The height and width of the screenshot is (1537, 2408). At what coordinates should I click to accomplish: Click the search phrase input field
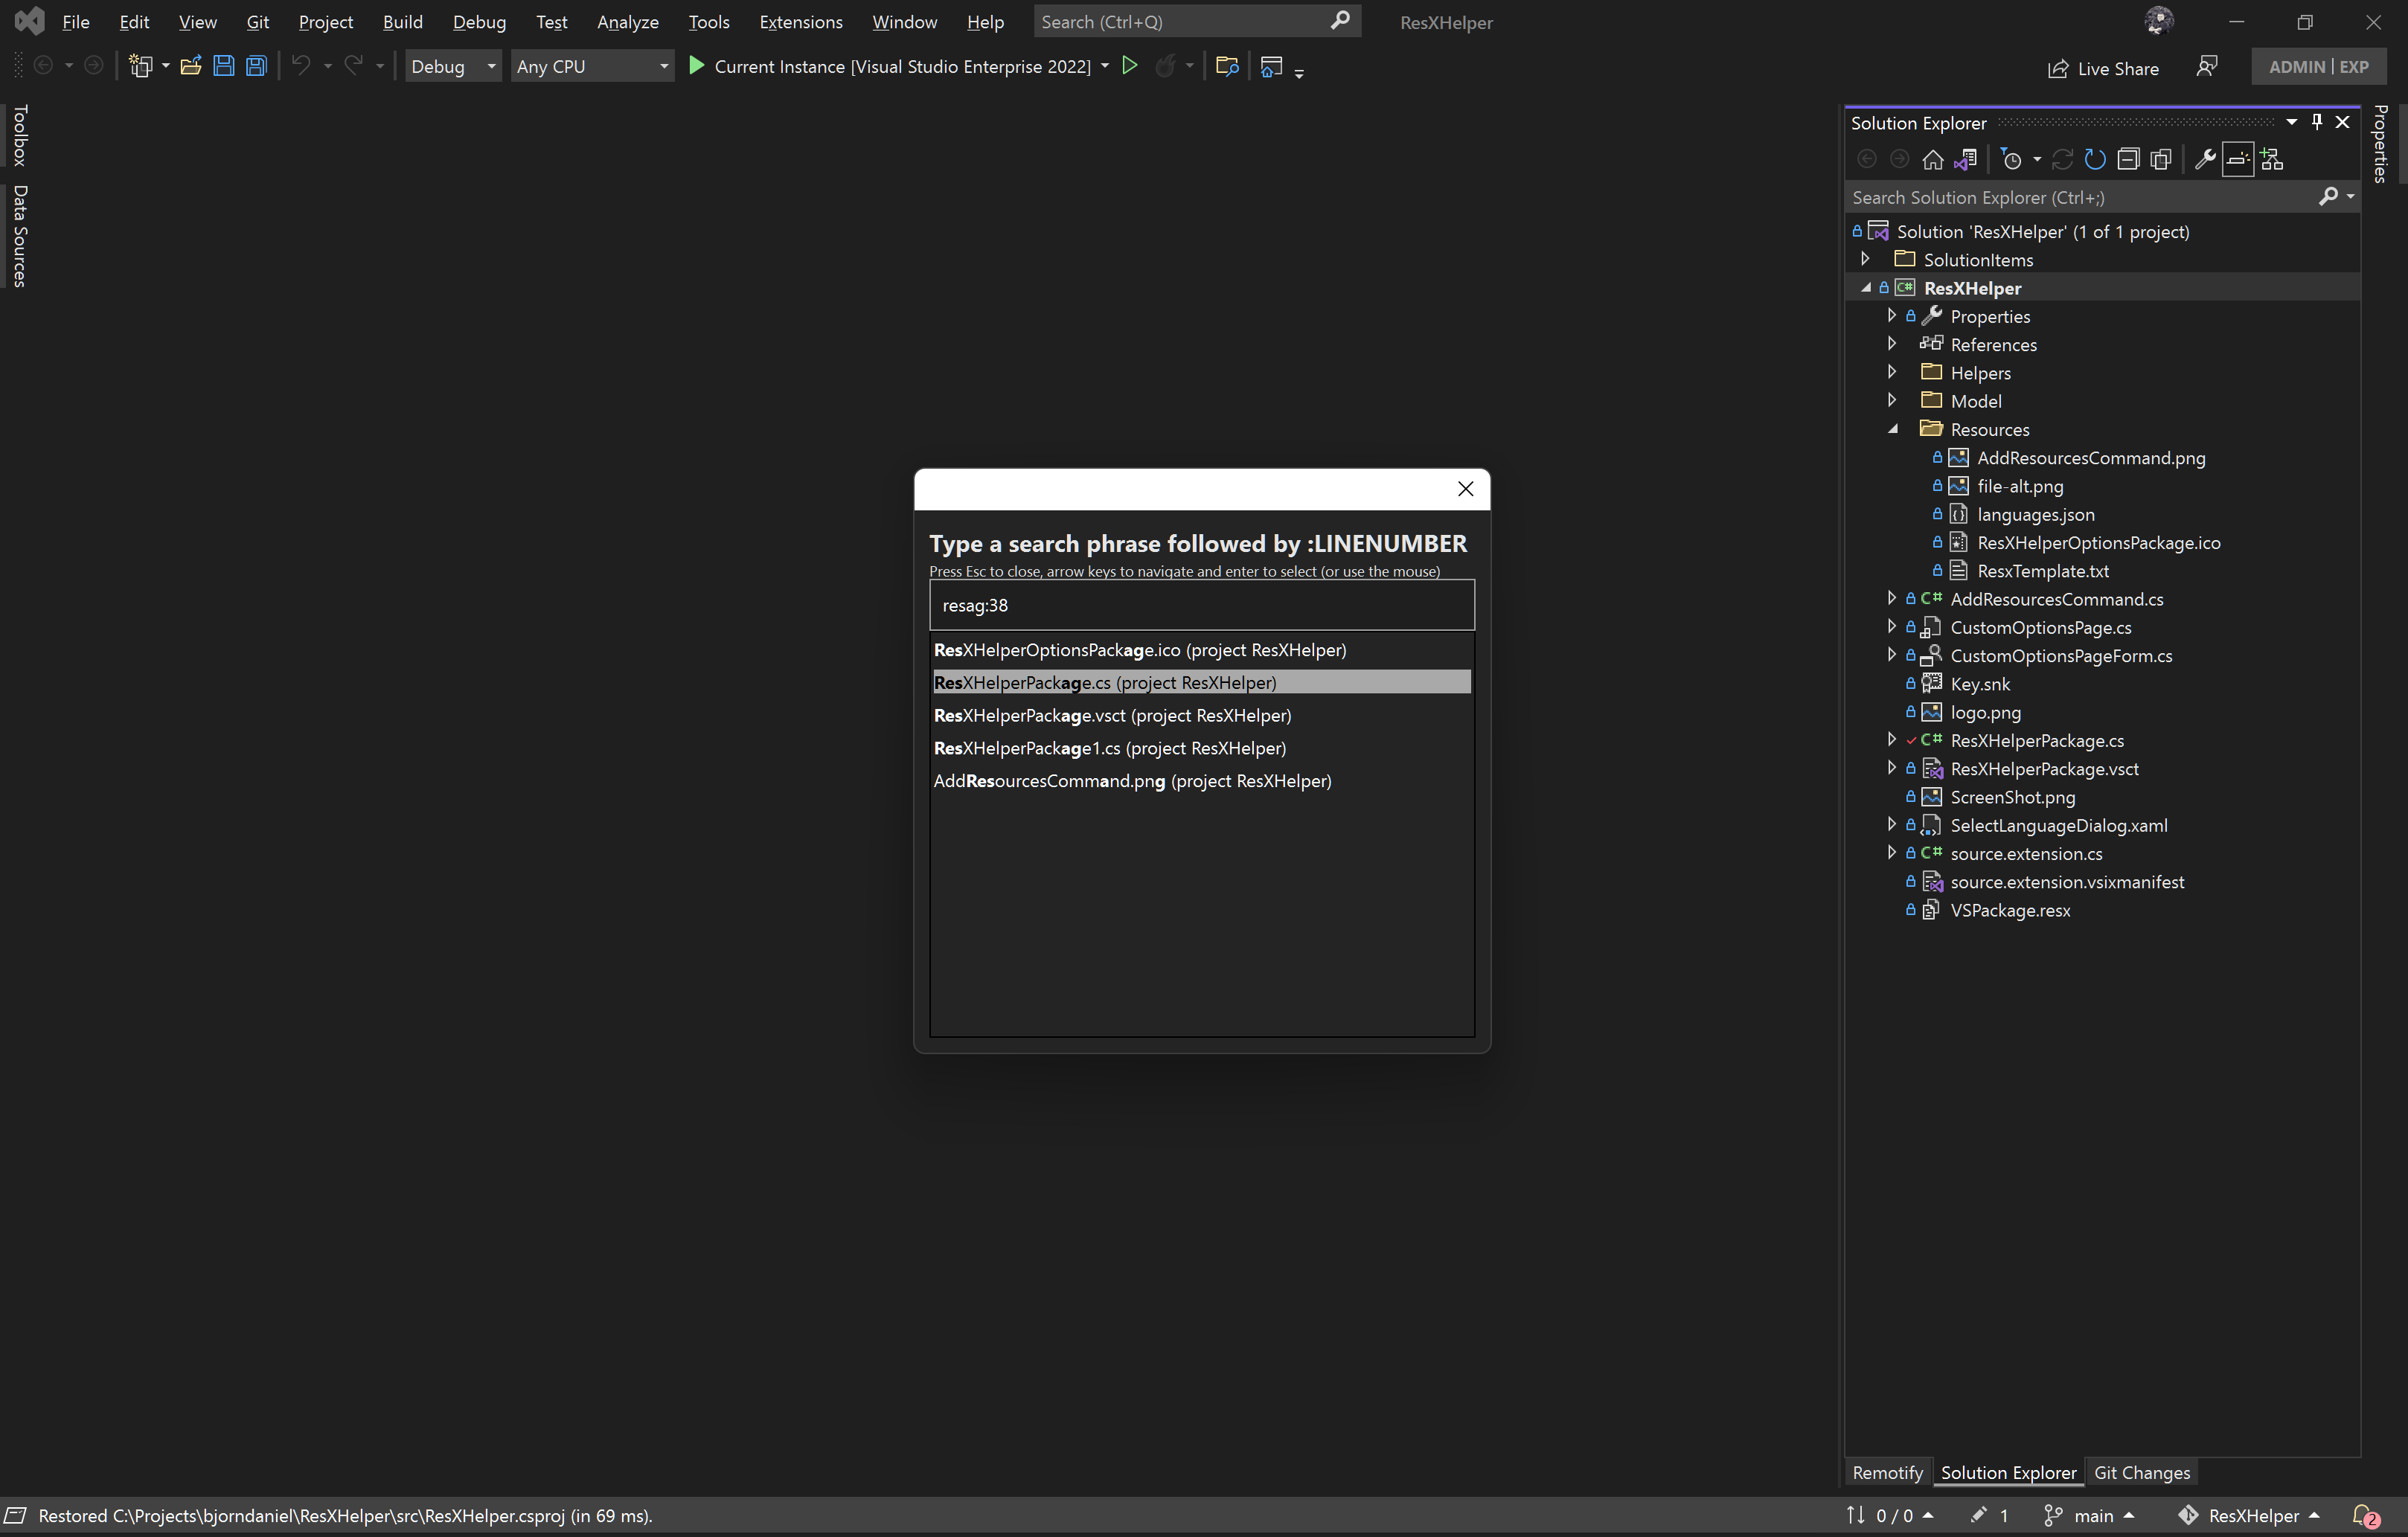tap(1199, 606)
